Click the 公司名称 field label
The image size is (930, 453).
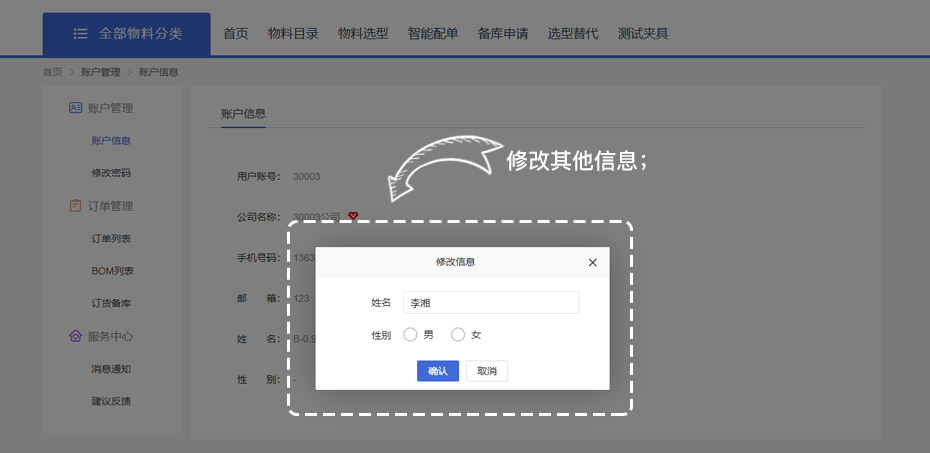(259, 217)
